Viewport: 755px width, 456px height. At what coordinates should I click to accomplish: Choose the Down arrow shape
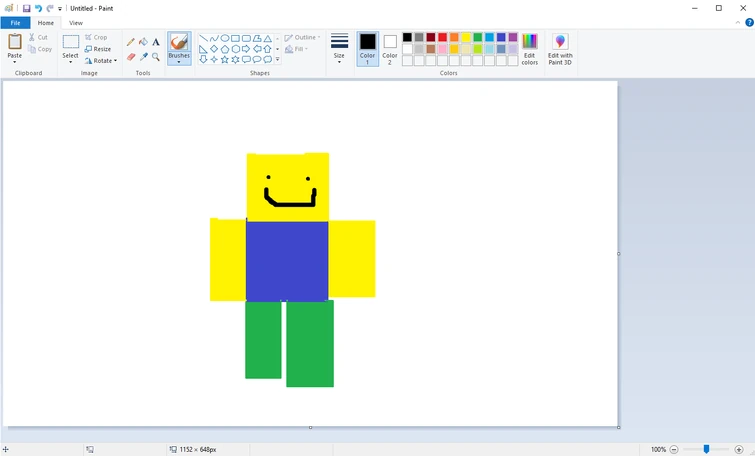[203, 59]
